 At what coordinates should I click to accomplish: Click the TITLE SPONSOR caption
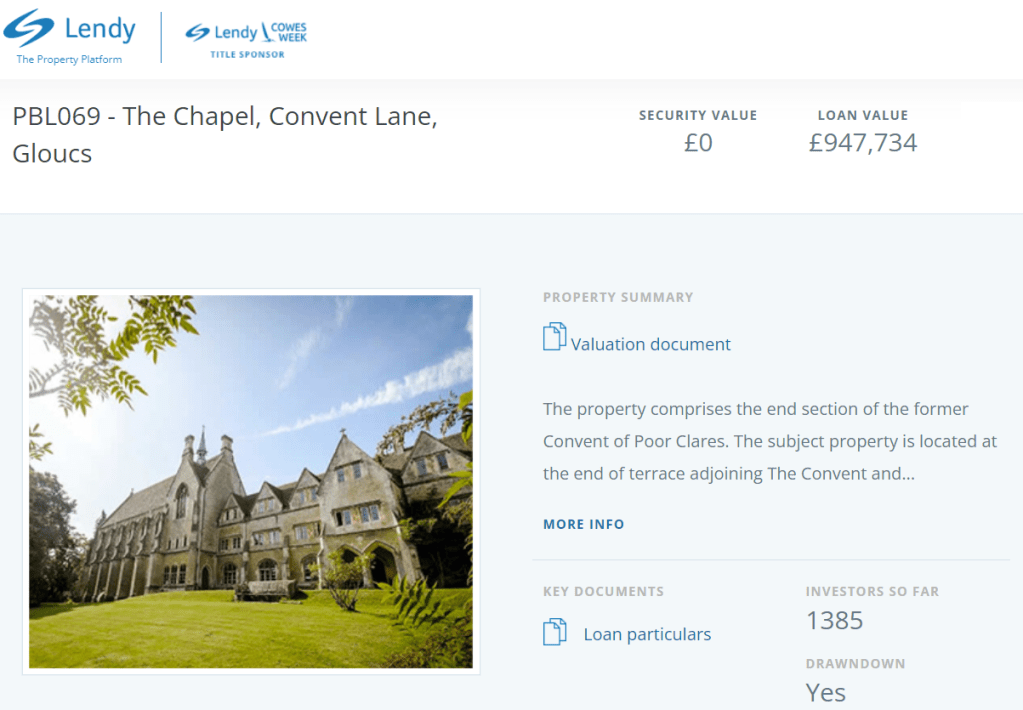(247, 55)
